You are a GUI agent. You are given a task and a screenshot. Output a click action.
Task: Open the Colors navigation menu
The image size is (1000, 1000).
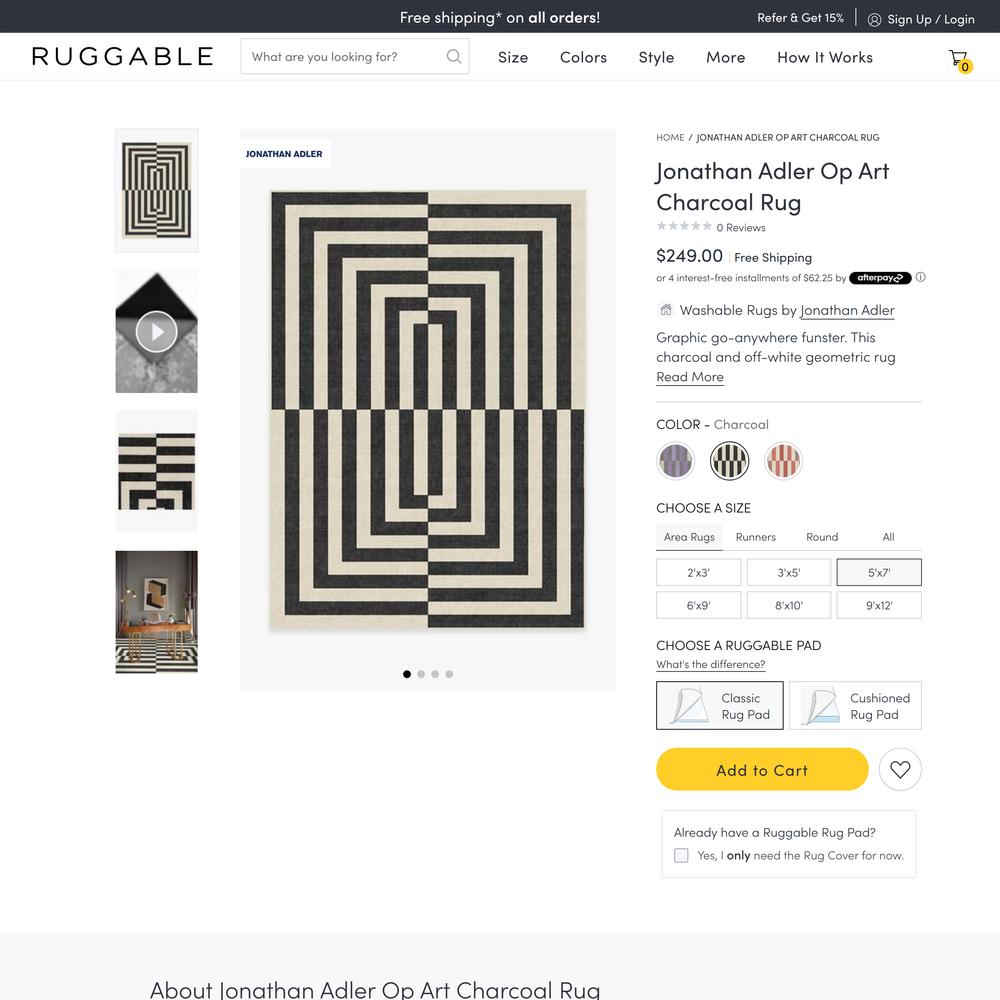click(x=583, y=57)
